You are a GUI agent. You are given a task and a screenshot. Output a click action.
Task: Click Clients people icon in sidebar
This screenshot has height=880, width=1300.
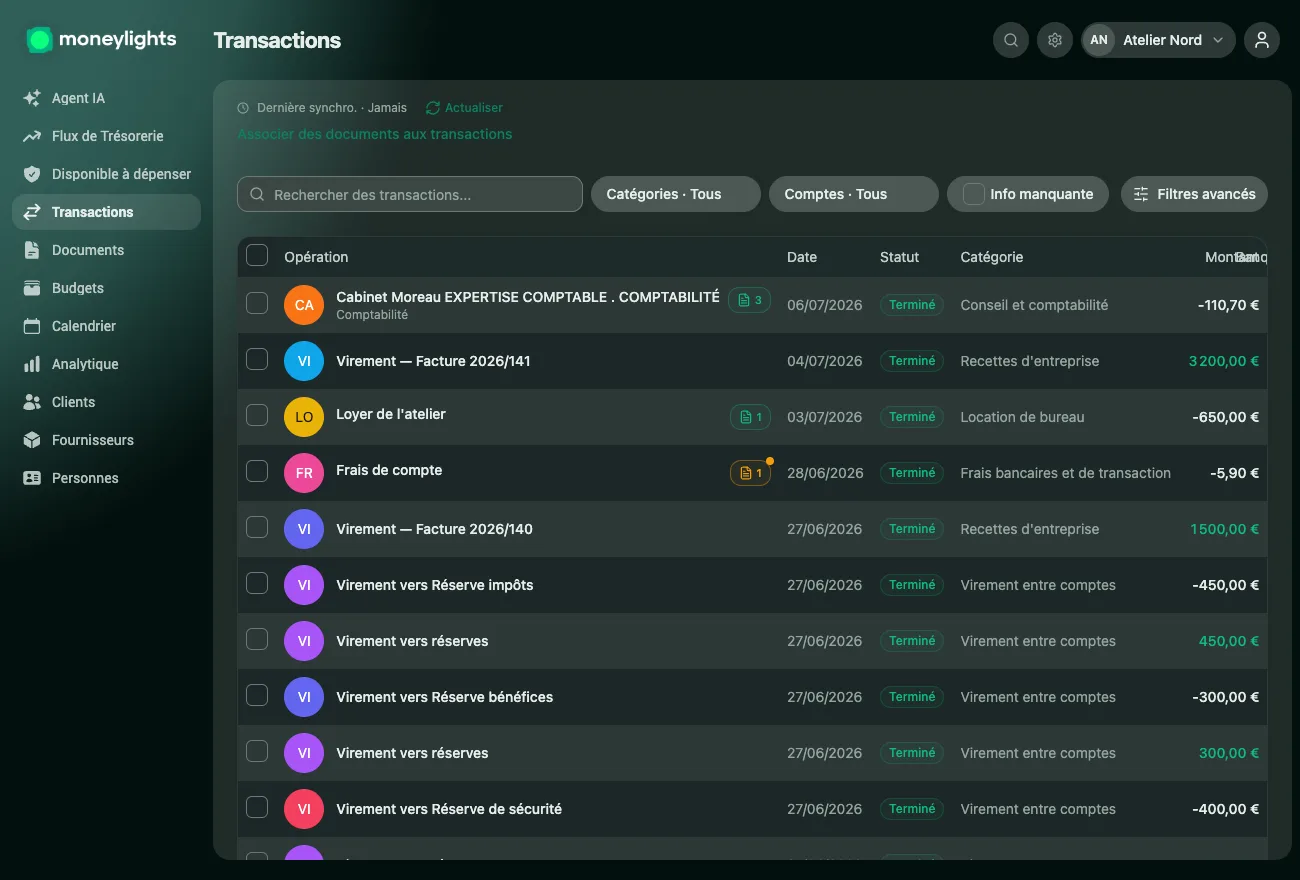click(32, 402)
